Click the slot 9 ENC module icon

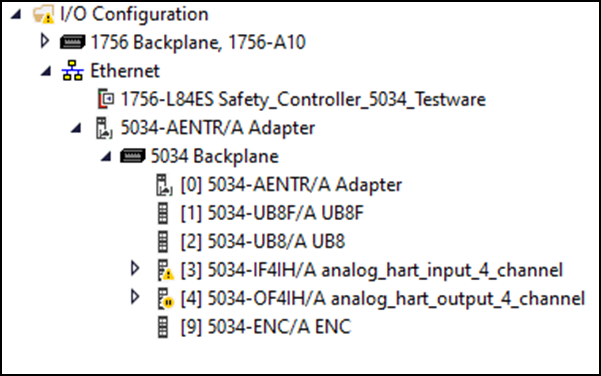(163, 327)
